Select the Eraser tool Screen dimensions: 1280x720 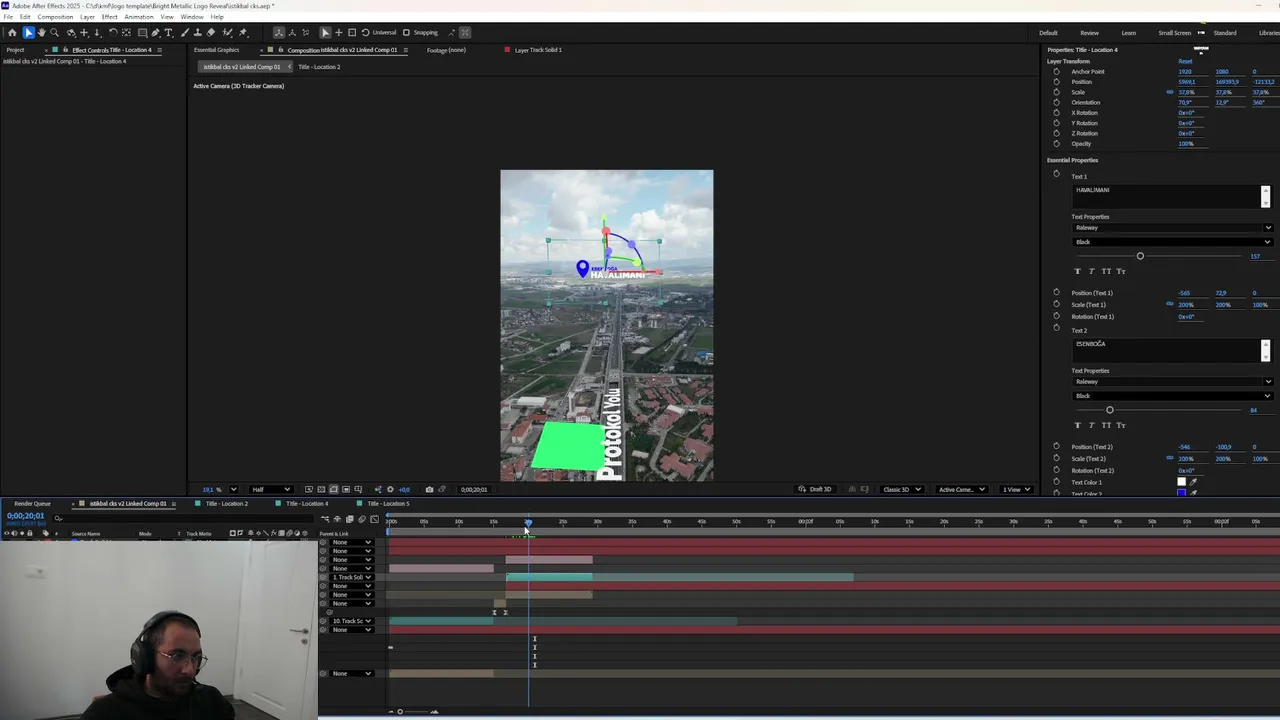(x=211, y=32)
